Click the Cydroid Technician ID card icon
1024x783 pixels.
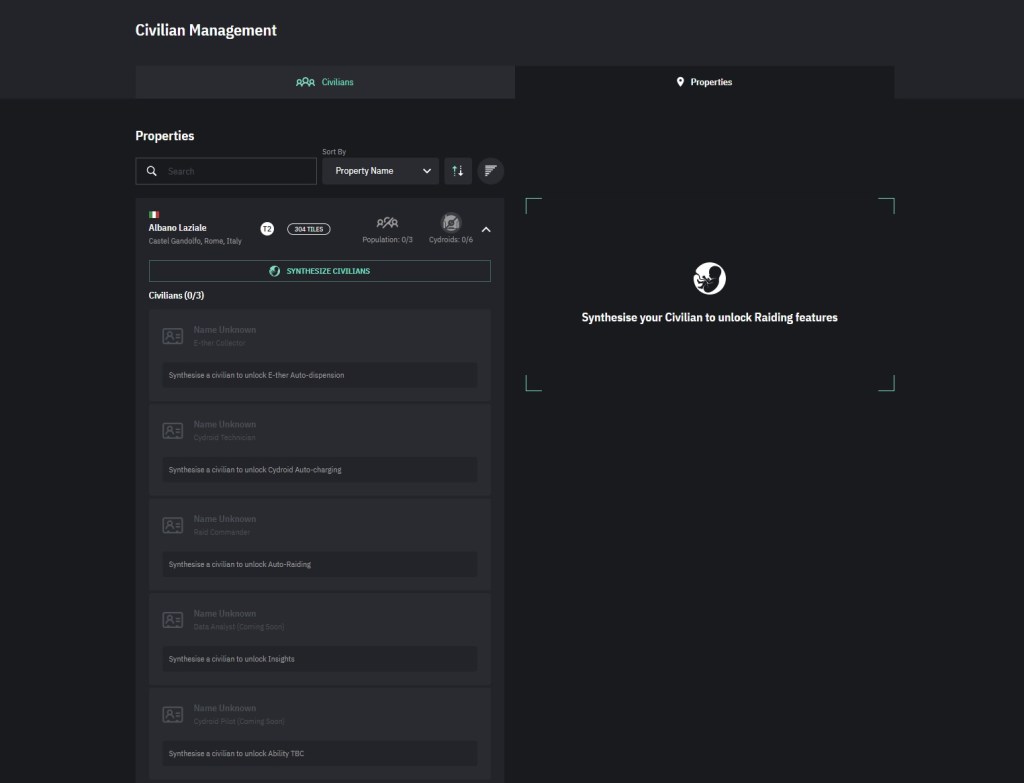click(173, 431)
